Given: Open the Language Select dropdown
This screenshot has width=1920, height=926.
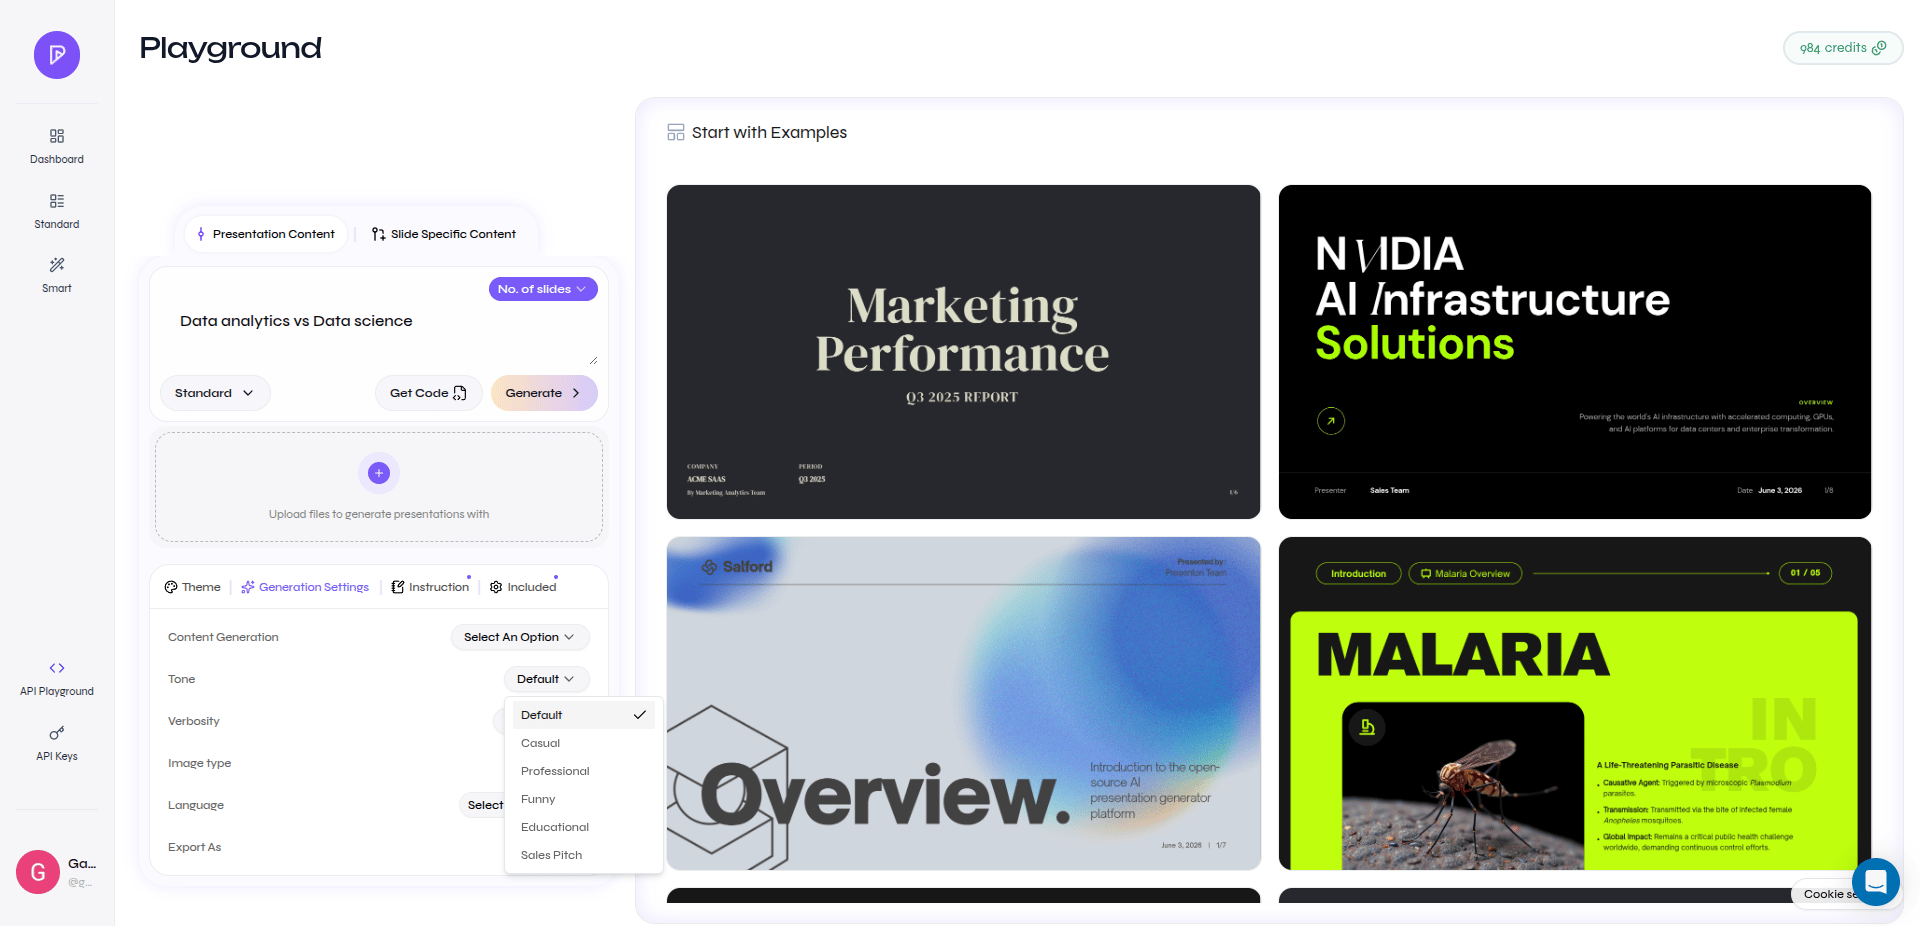Looking at the screenshot, I should point(484,805).
